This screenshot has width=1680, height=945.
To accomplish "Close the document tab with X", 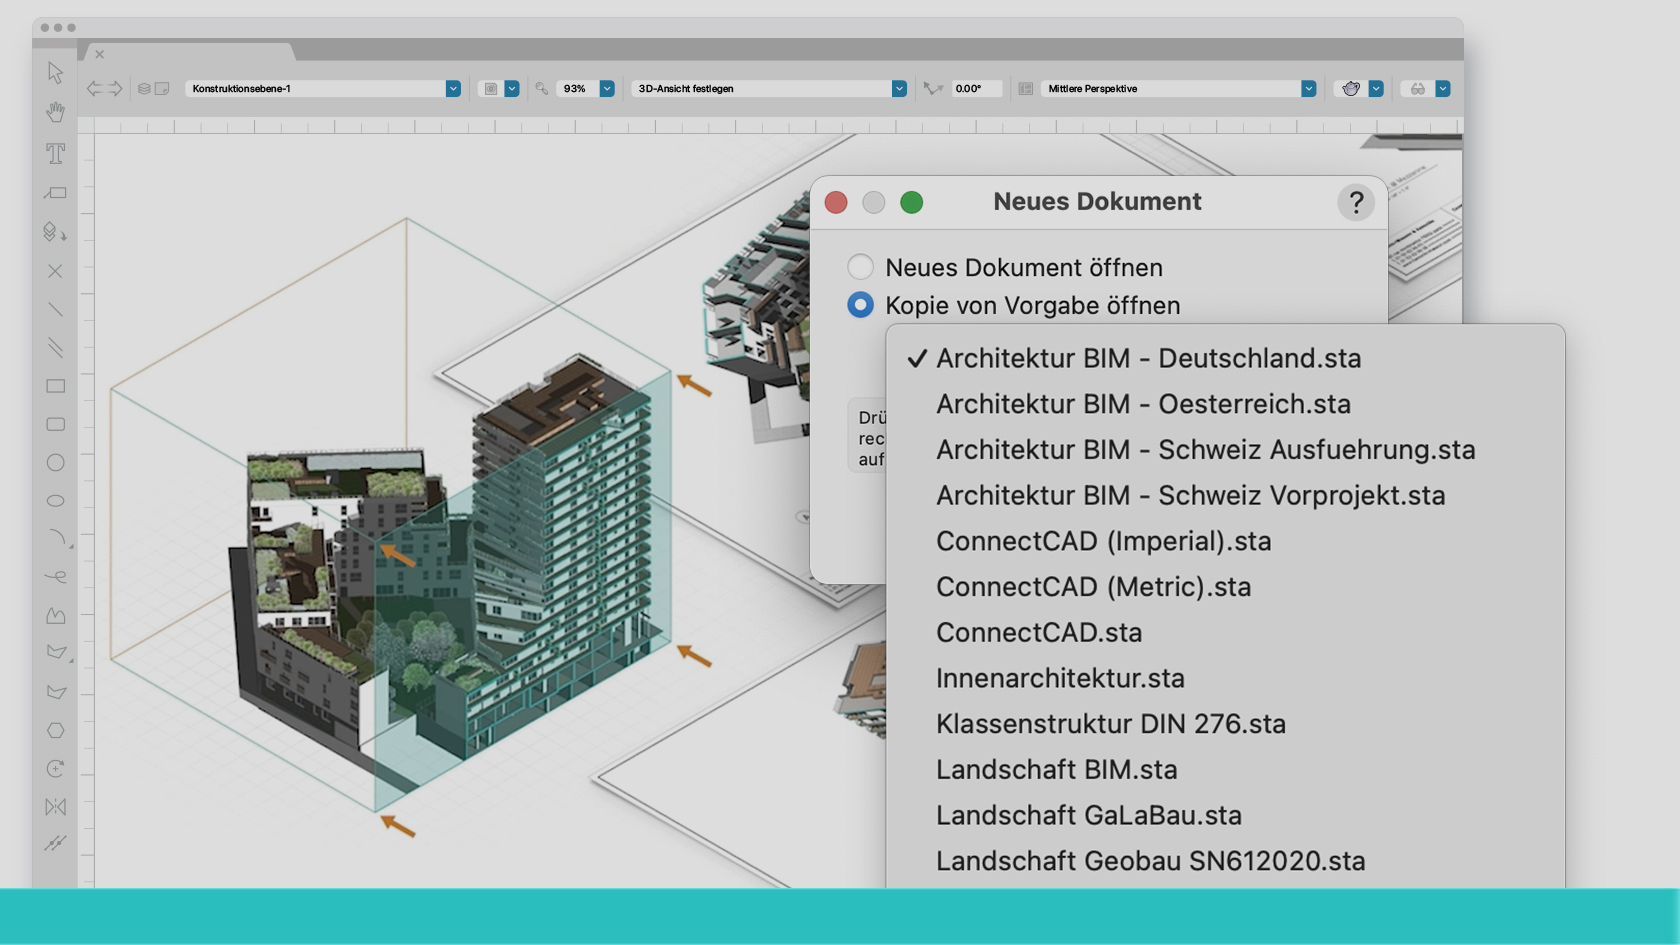I will pyautogui.click(x=99, y=54).
